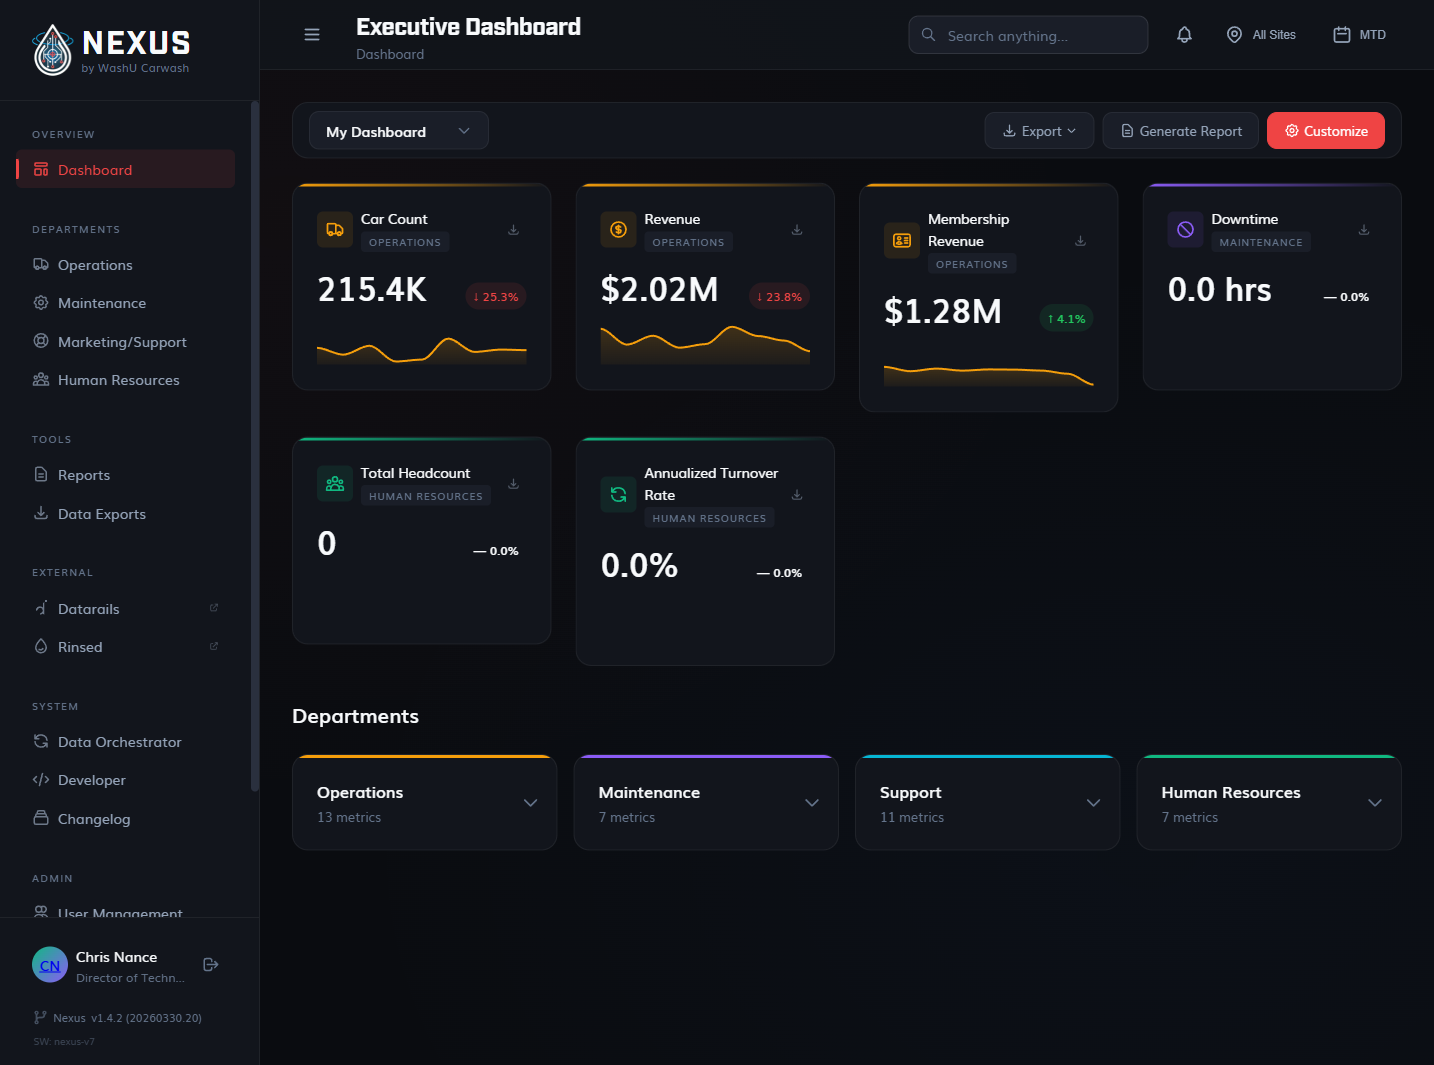
Task: Click the 215.4K value
Action: [x=372, y=290]
